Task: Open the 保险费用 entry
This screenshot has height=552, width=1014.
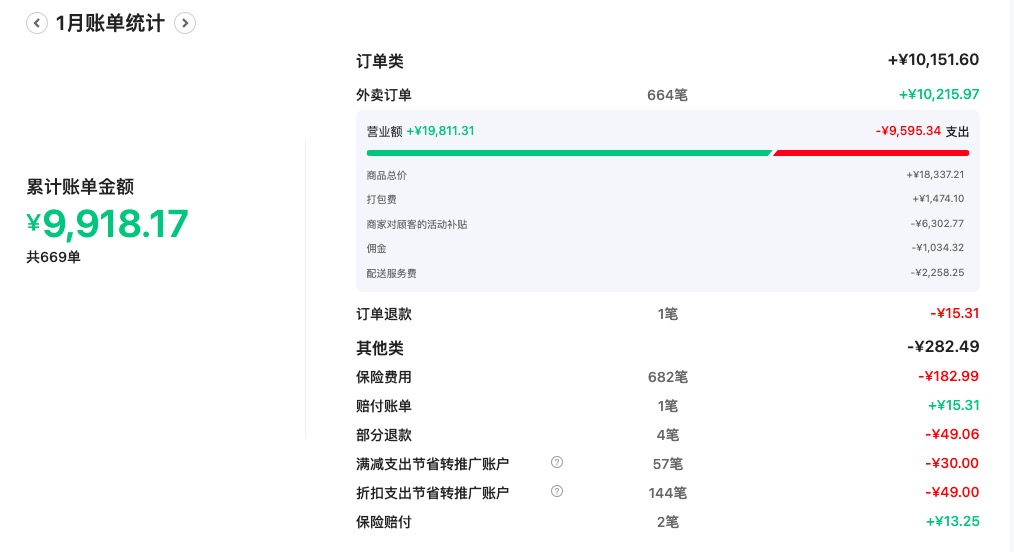Action: (x=667, y=377)
